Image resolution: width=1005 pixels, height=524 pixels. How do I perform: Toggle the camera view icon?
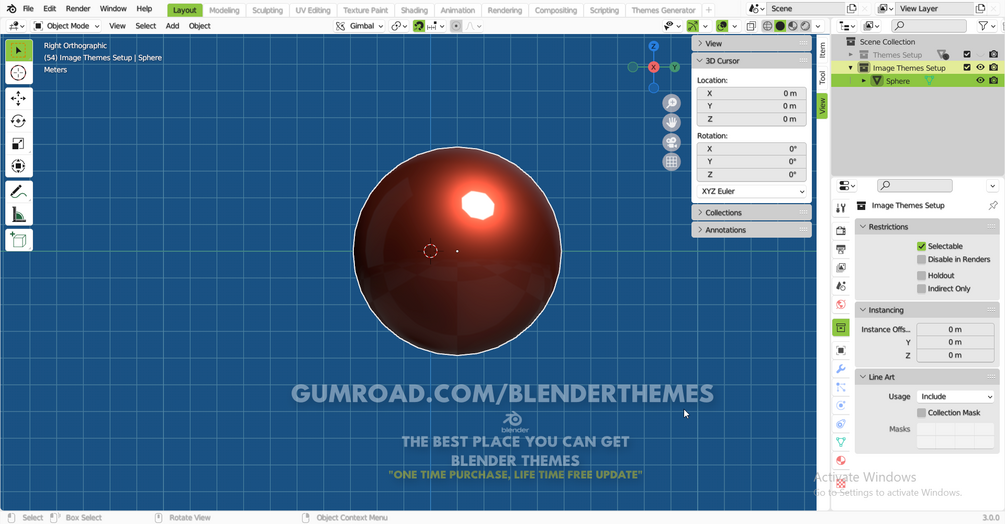click(x=671, y=142)
